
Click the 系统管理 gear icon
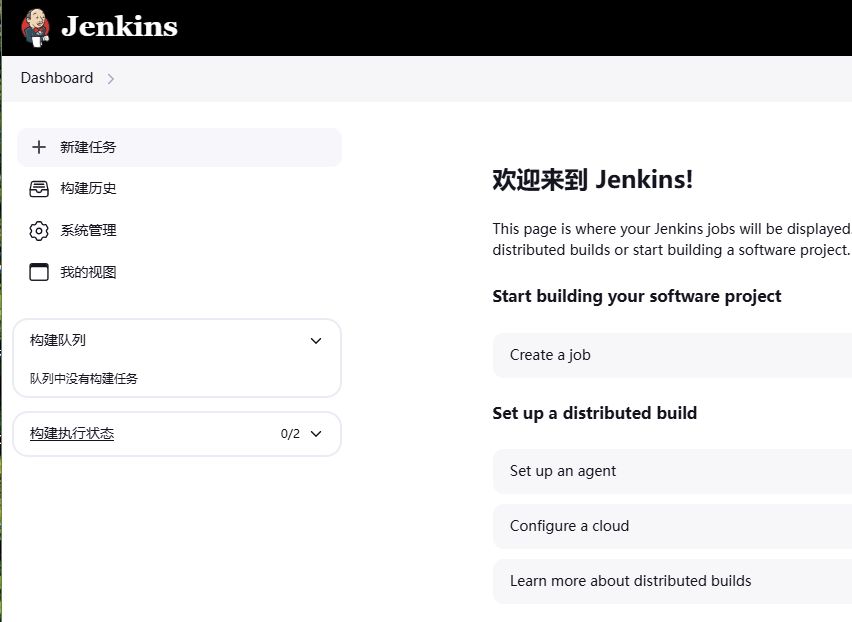(39, 231)
